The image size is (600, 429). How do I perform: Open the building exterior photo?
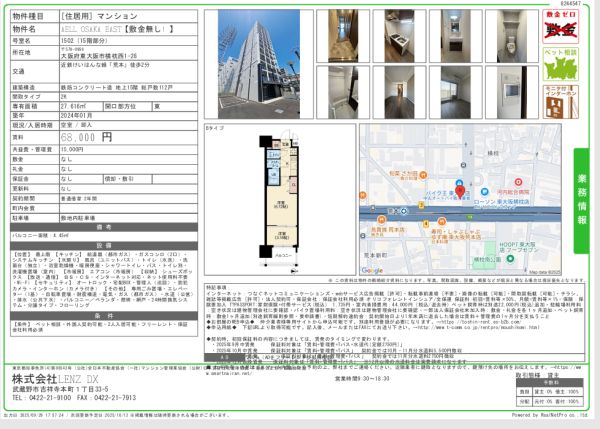(x=259, y=64)
